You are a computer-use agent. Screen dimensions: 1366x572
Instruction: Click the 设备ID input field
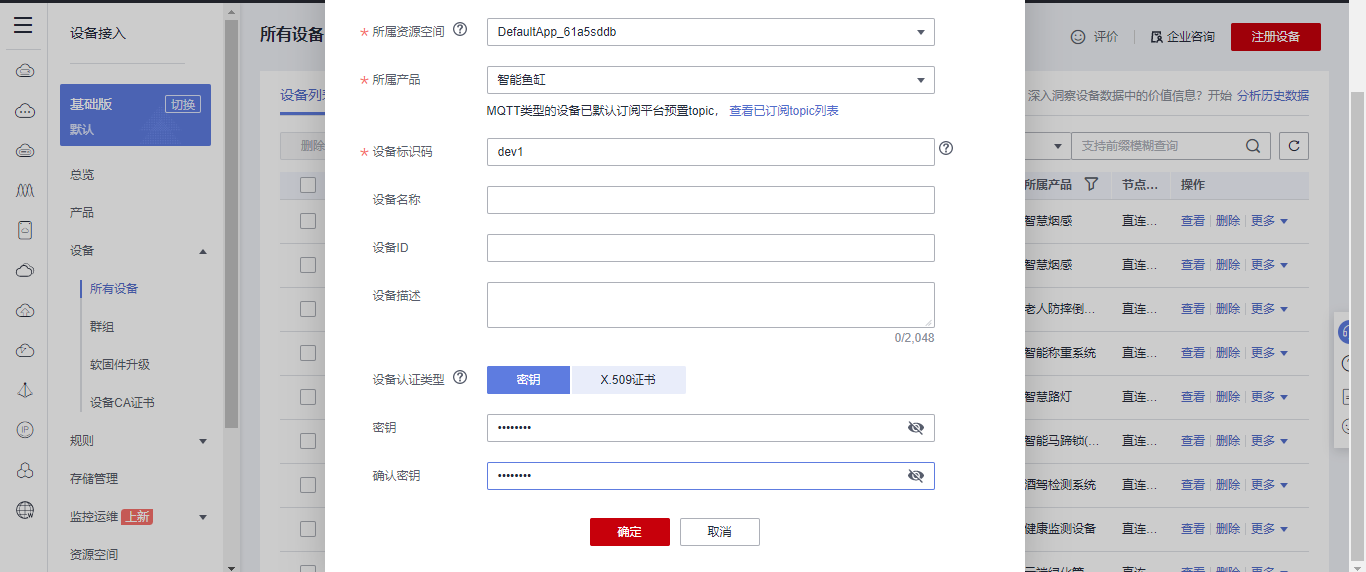[710, 248]
